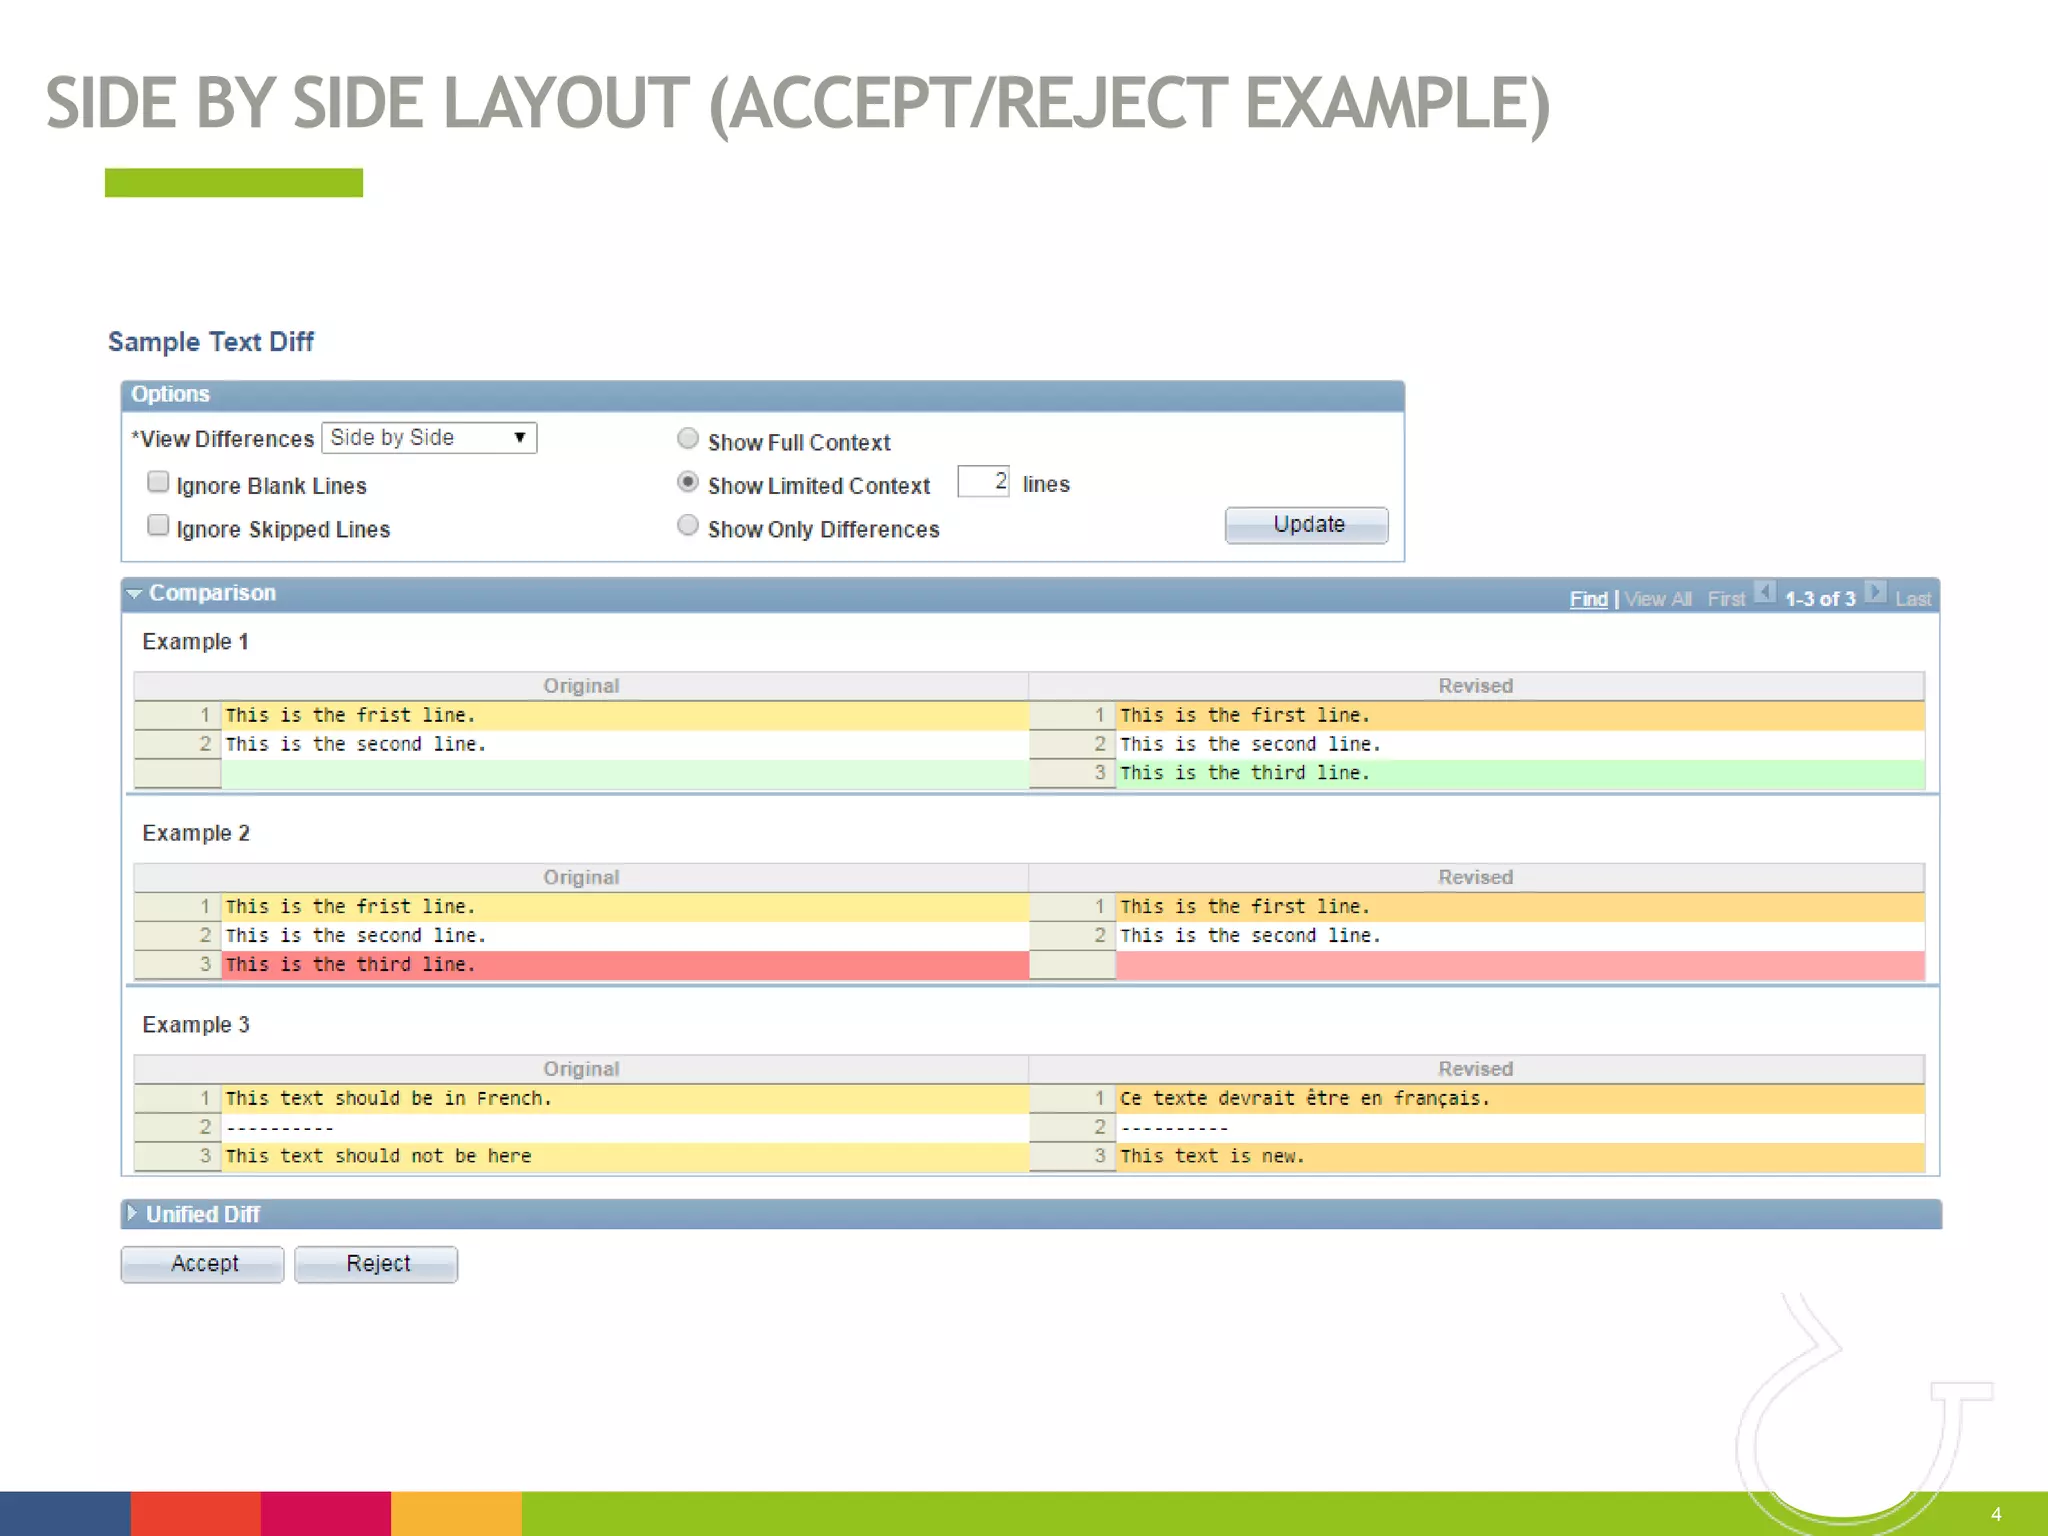Select Show Full Context radio button
The image size is (2048, 1536).
click(688, 439)
